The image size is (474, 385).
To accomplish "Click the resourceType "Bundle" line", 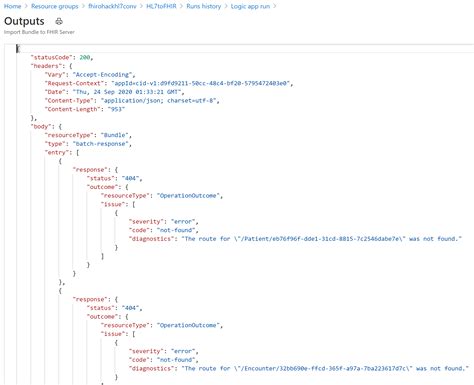I will coord(88,135).
